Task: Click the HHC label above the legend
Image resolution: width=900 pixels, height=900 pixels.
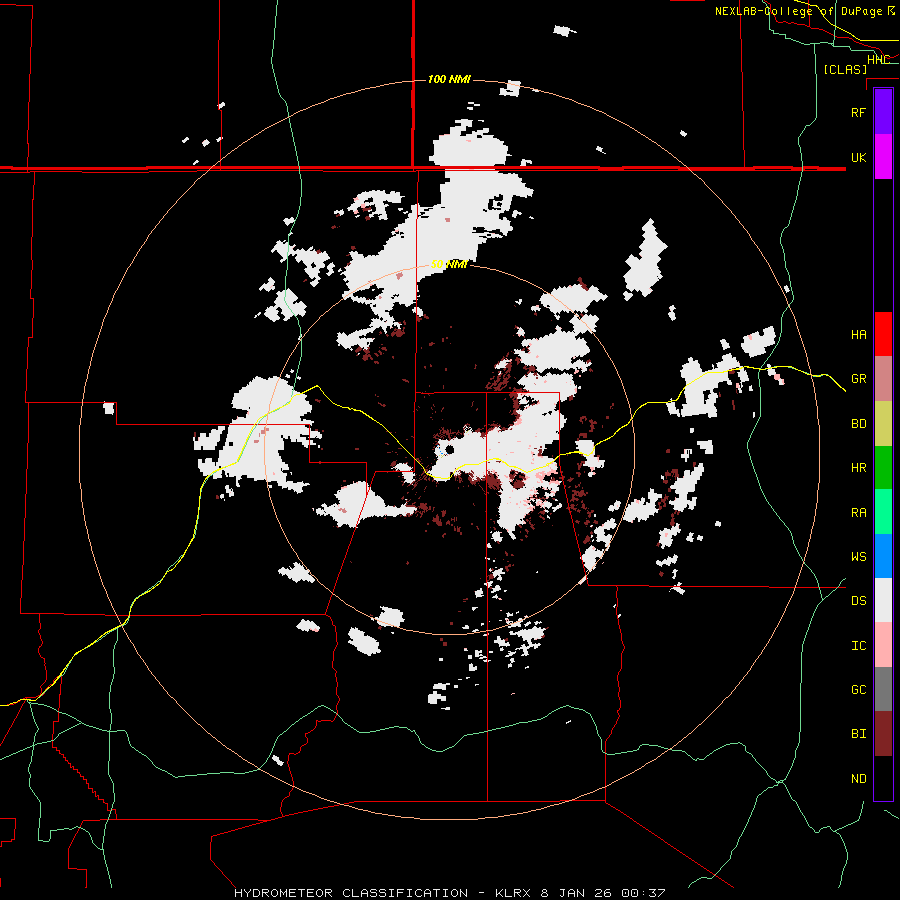Action: (x=878, y=60)
